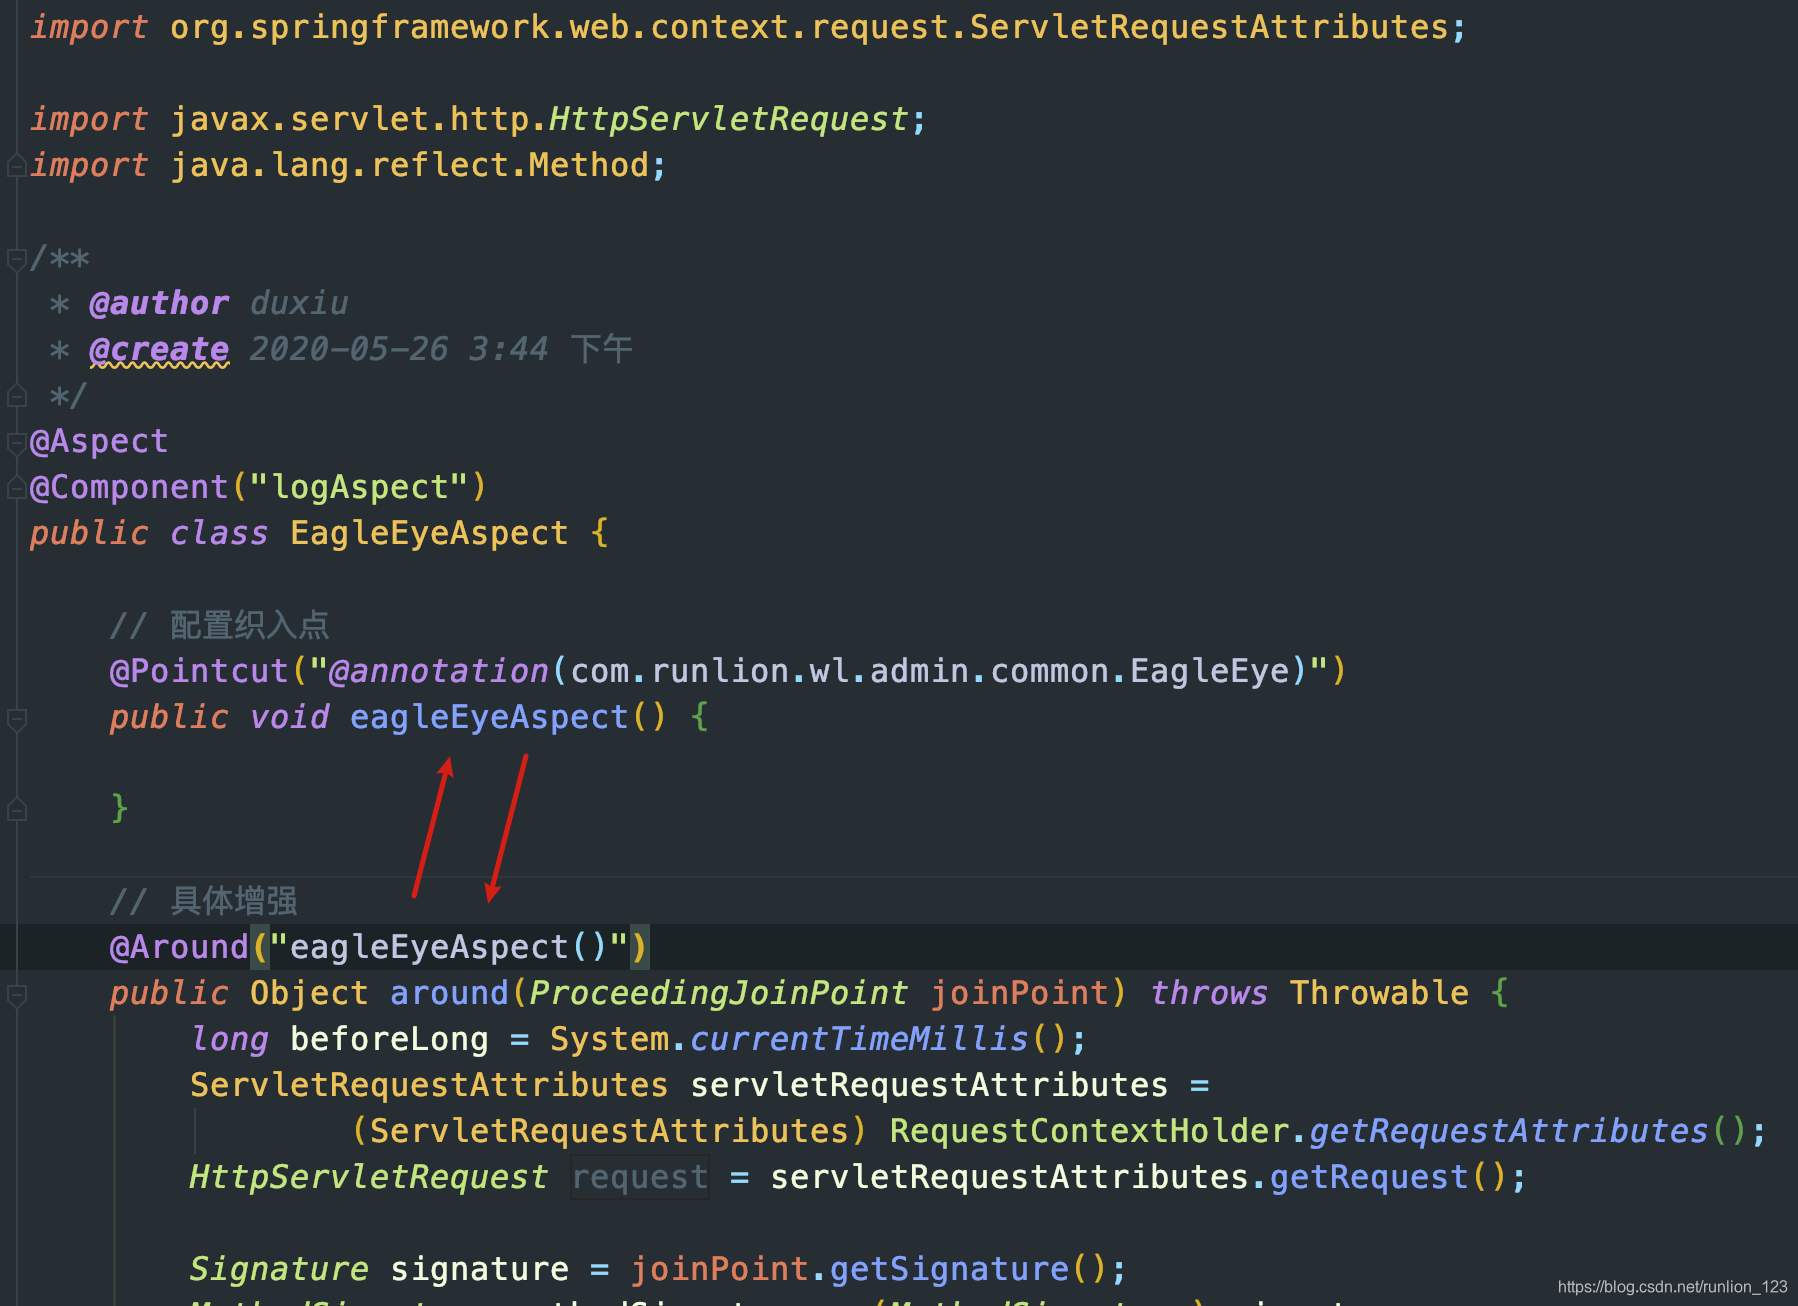This screenshot has height=1306, width=1798.
Task: Click the underlined @create Javadoc tag
Action: 159,349
